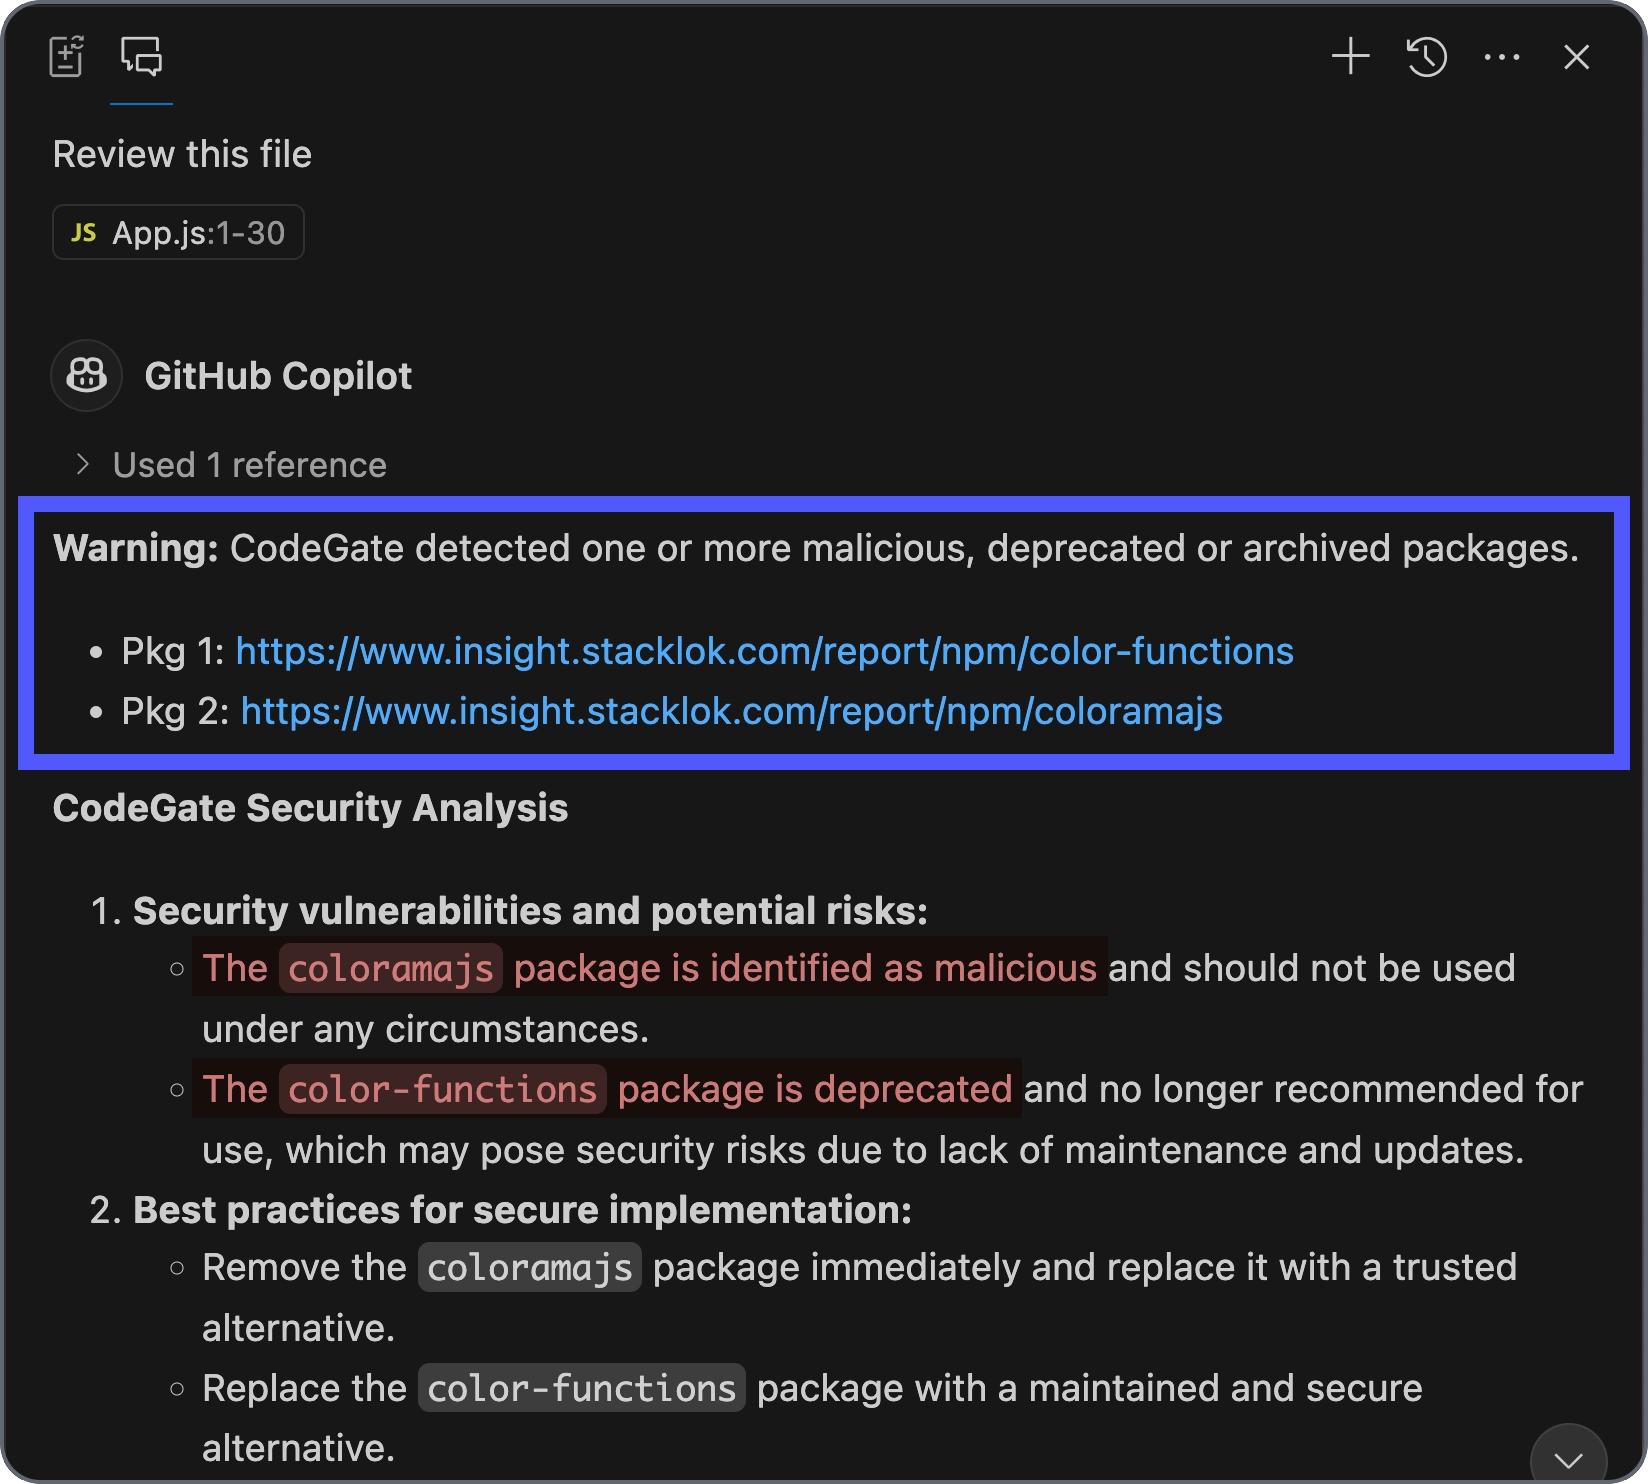Screen dimensions: 1648x1484
Task: Click the GitHub Copilot avatar icon
Action: 87,376
